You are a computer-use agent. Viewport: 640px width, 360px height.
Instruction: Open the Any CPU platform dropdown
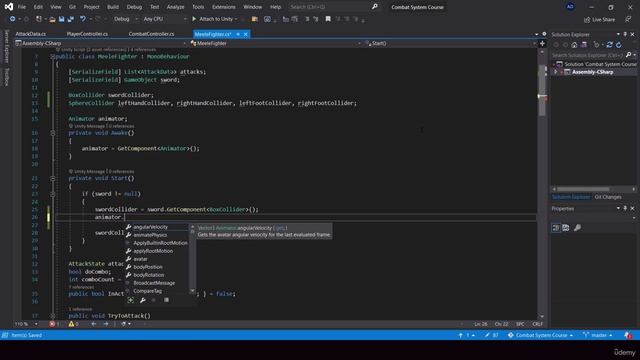click(165, 19)
